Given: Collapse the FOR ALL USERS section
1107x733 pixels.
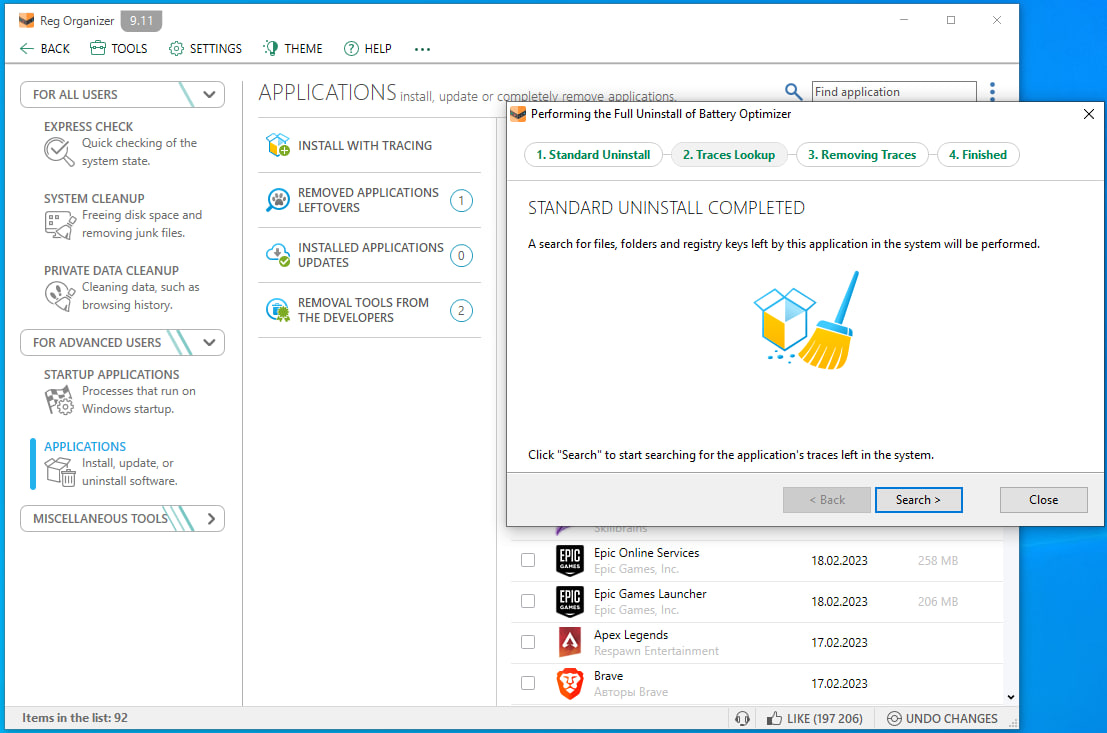Looking at the screenshot, I should 209,95.
